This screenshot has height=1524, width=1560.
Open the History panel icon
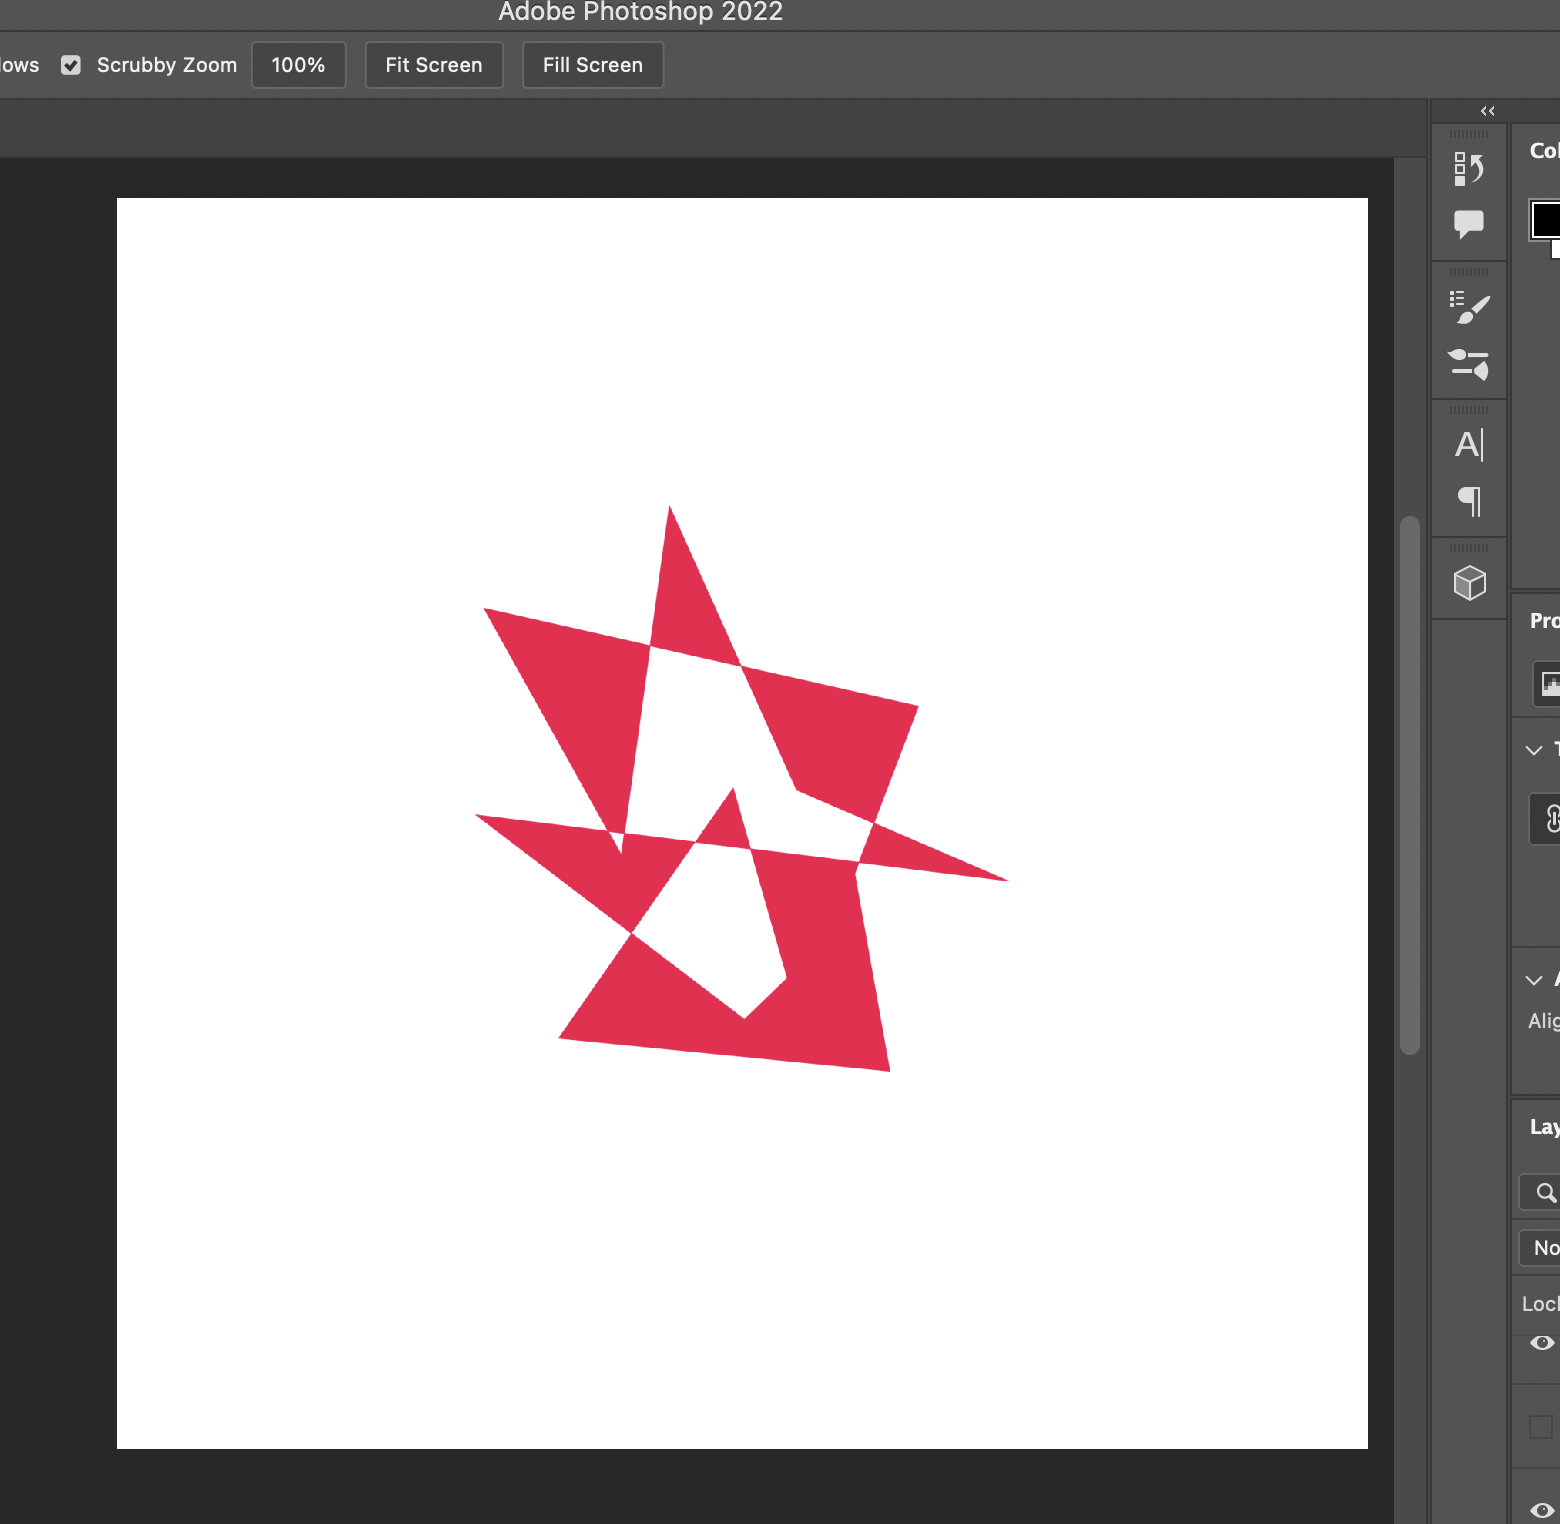point(1469,168)
